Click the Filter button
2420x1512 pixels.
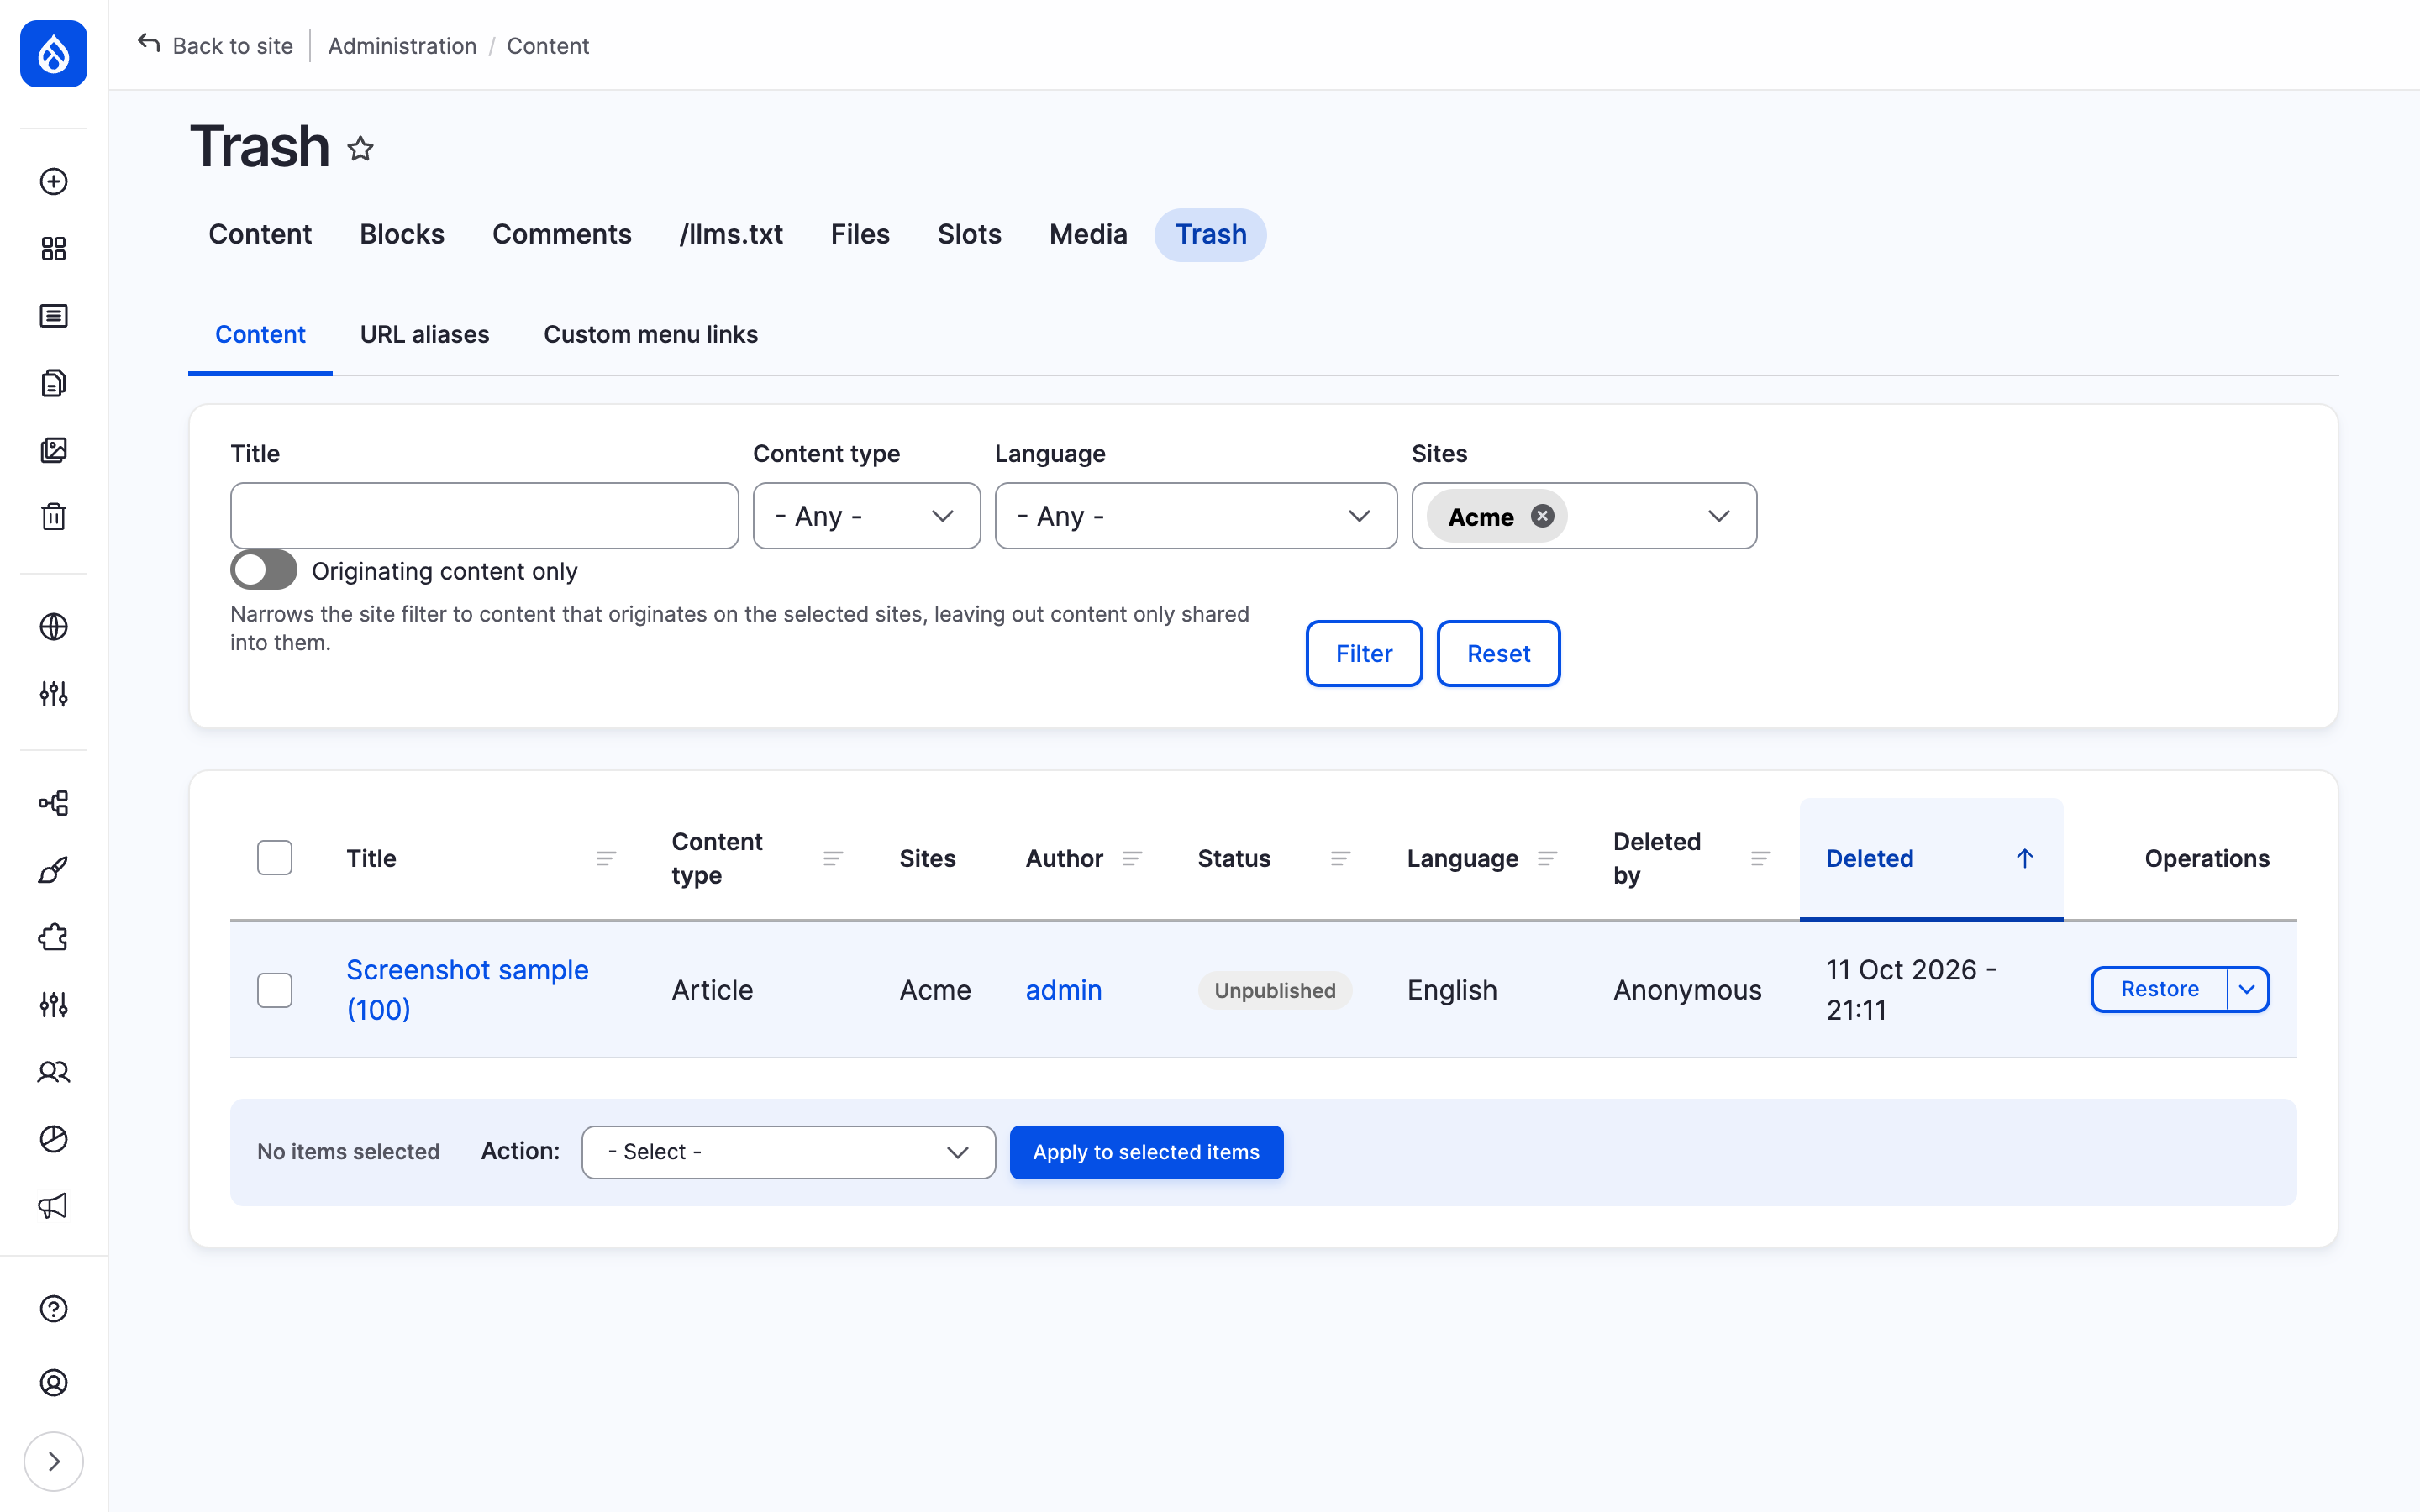click(x=1364, y=654)
